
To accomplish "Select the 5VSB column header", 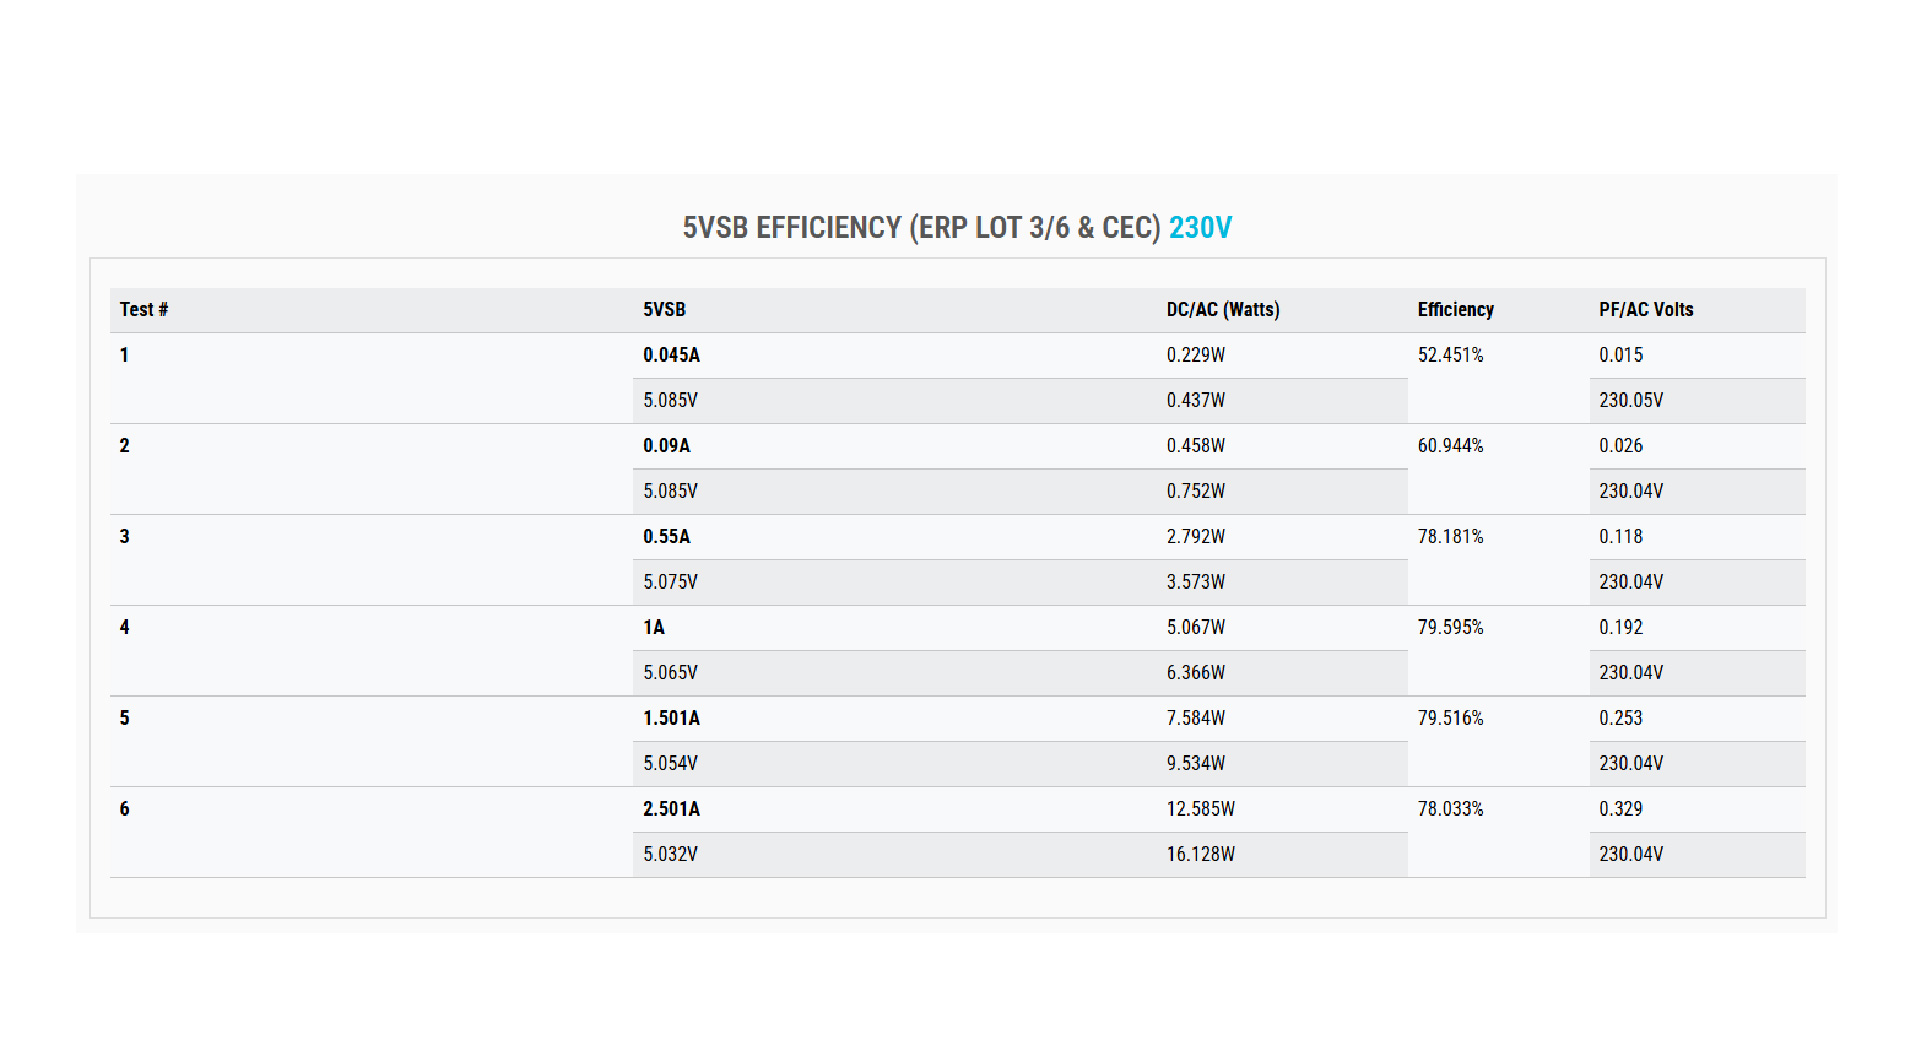I will 664,310.
